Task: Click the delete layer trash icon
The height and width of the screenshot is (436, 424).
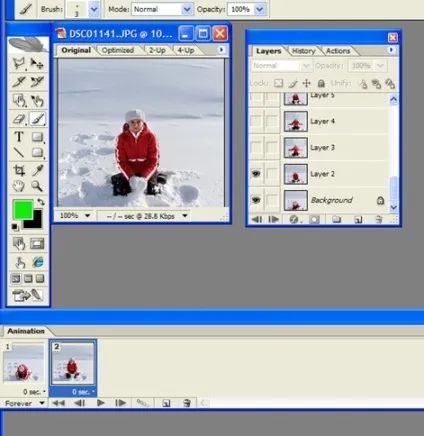Action: pyautogui.click(x=379, y=219)
